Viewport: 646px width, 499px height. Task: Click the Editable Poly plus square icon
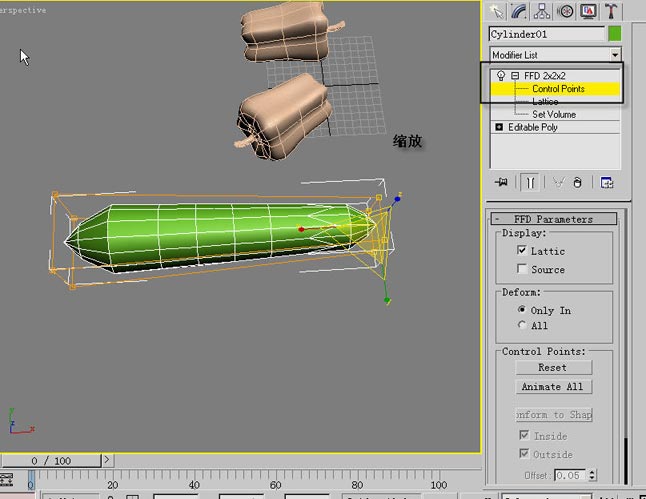(x=499, y=127)
